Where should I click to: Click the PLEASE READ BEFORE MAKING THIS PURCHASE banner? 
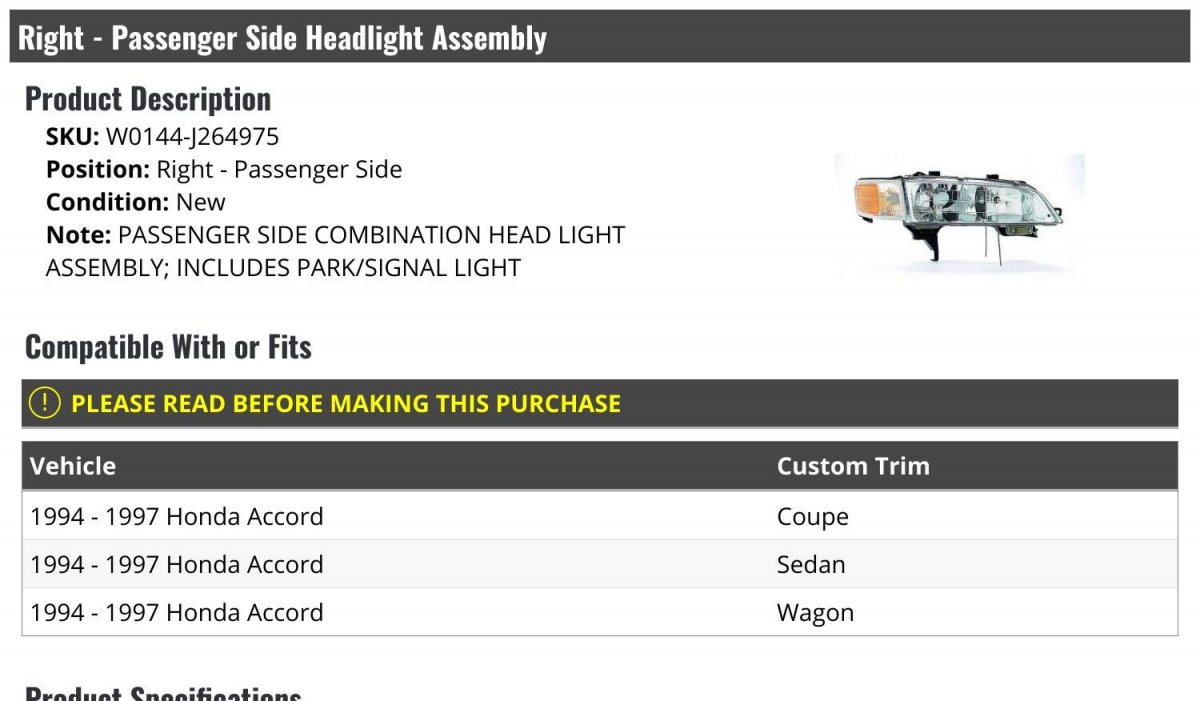click(x=346, y=404)
